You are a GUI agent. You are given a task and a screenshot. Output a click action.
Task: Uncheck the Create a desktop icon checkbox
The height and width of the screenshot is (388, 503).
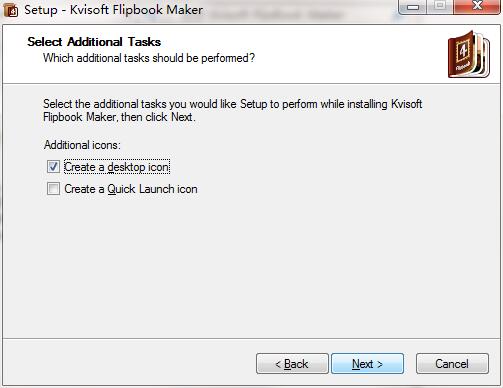point(53,167)
